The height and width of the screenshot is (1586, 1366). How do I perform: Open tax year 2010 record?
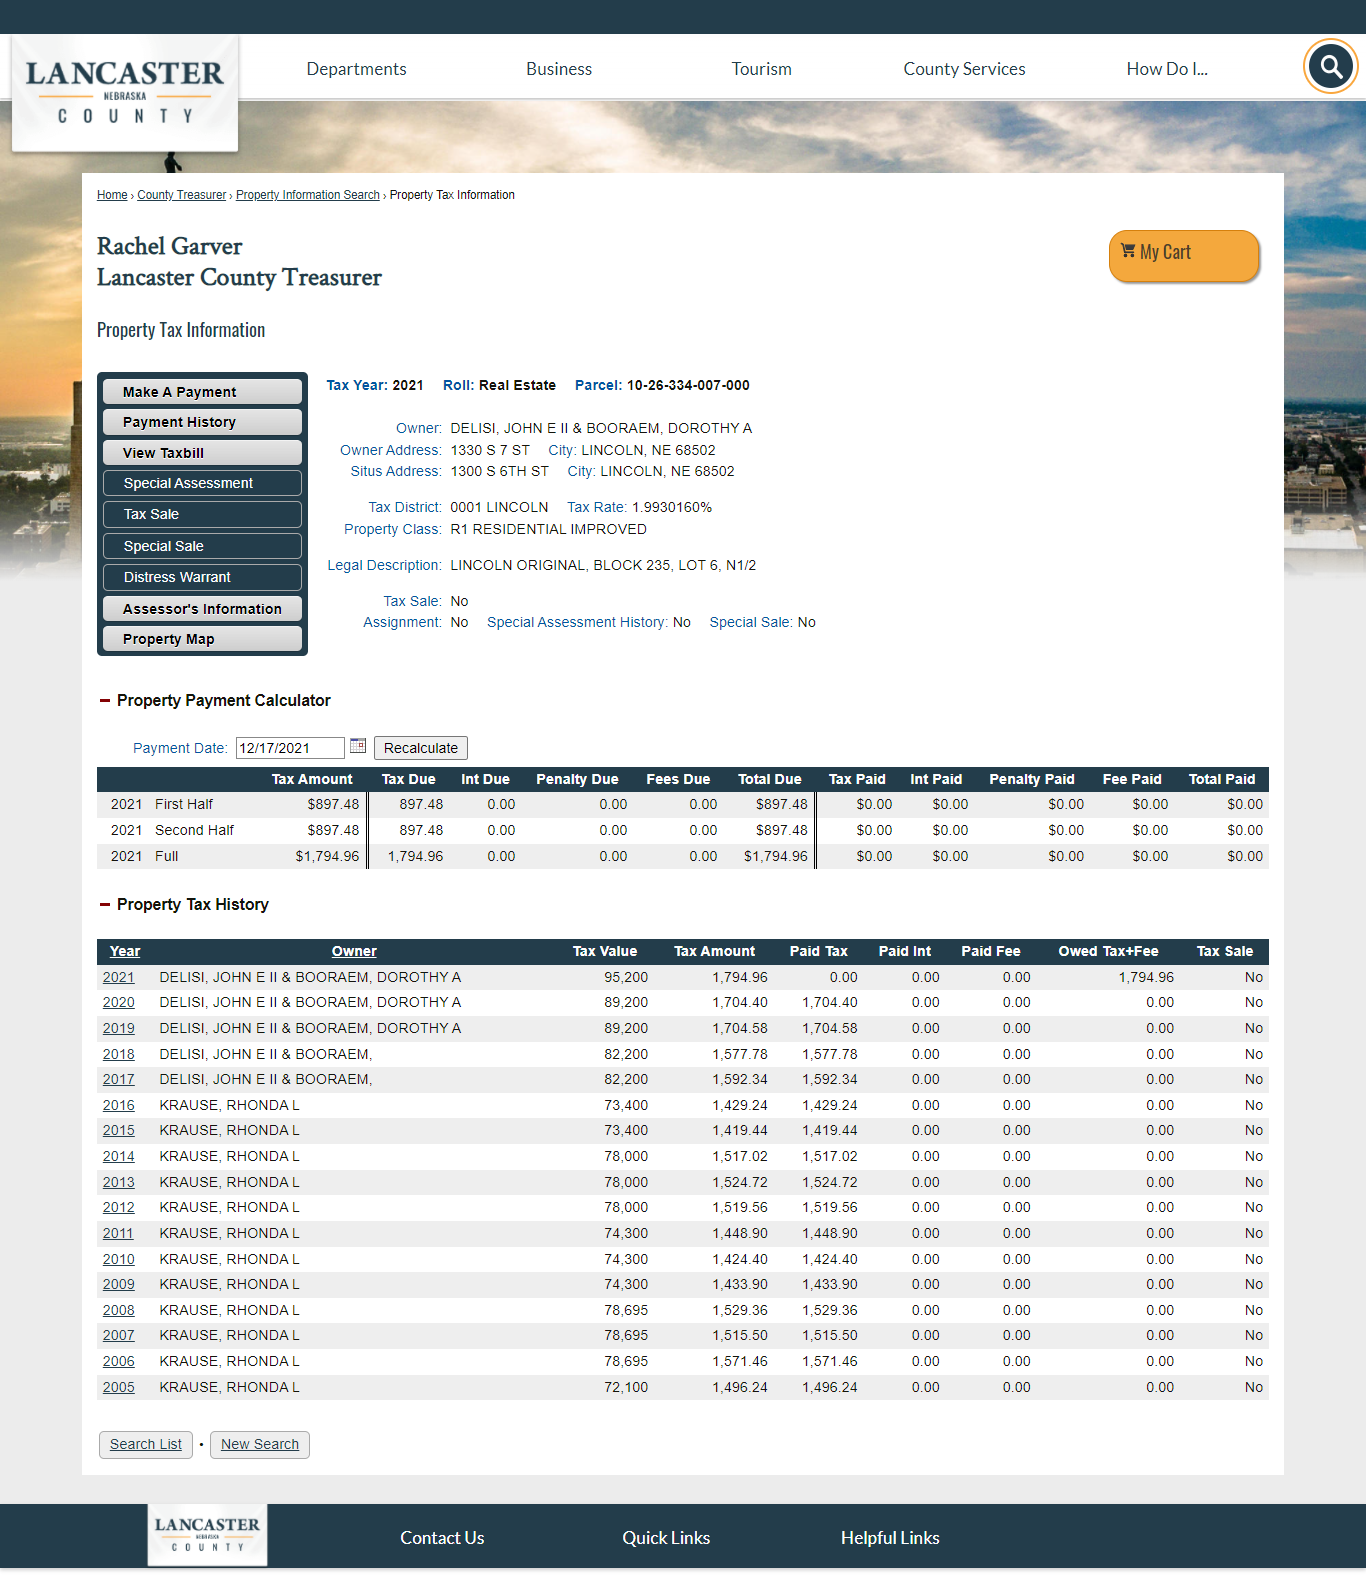click(x=118, y=1259)
